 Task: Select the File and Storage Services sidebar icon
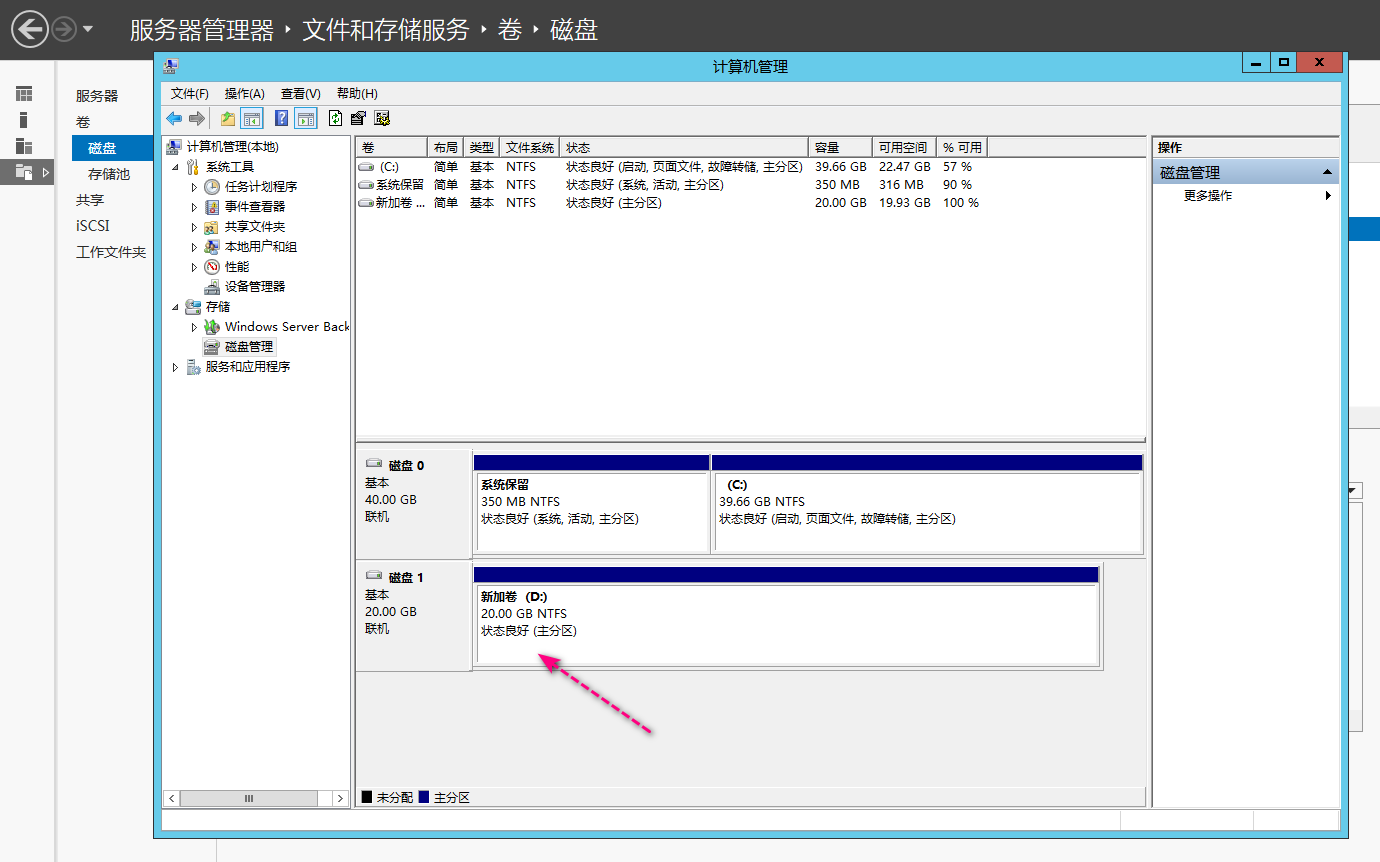coord(24,172)
